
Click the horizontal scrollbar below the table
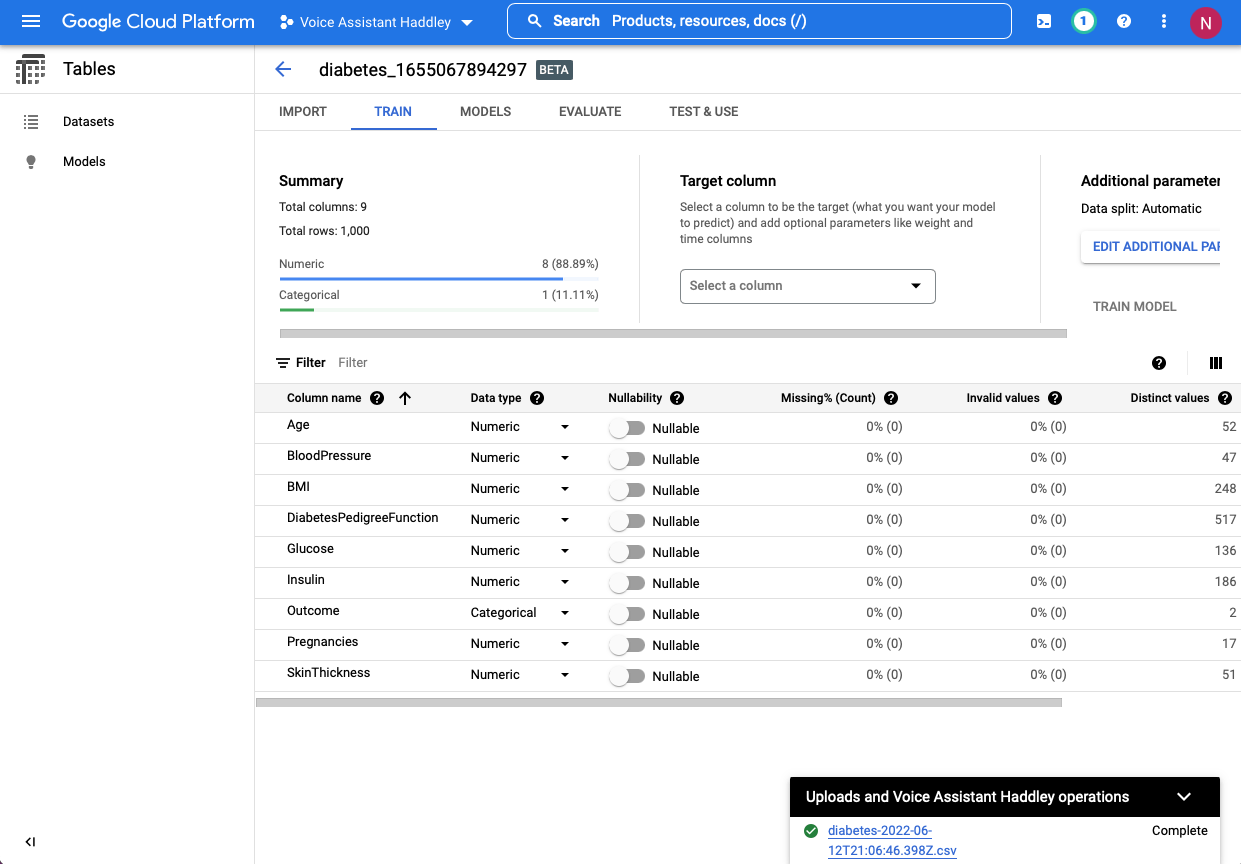[x=658, y=702]
